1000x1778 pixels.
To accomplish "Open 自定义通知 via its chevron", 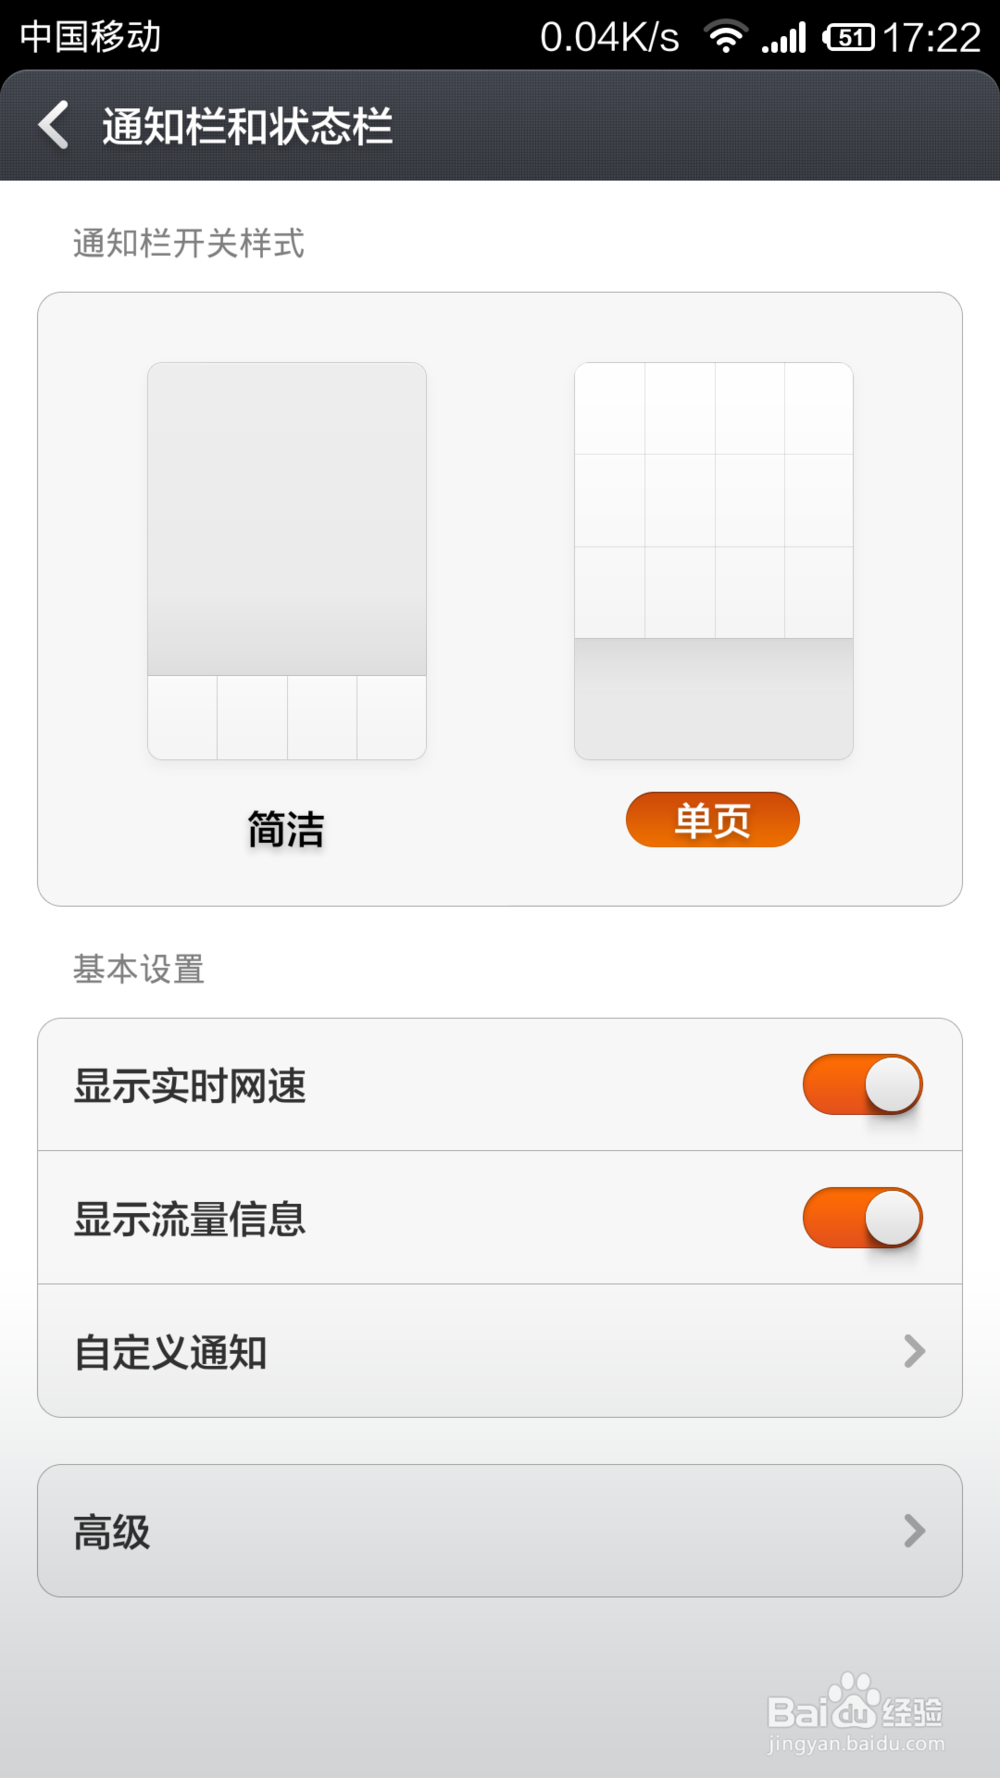I will (914, 1351).
